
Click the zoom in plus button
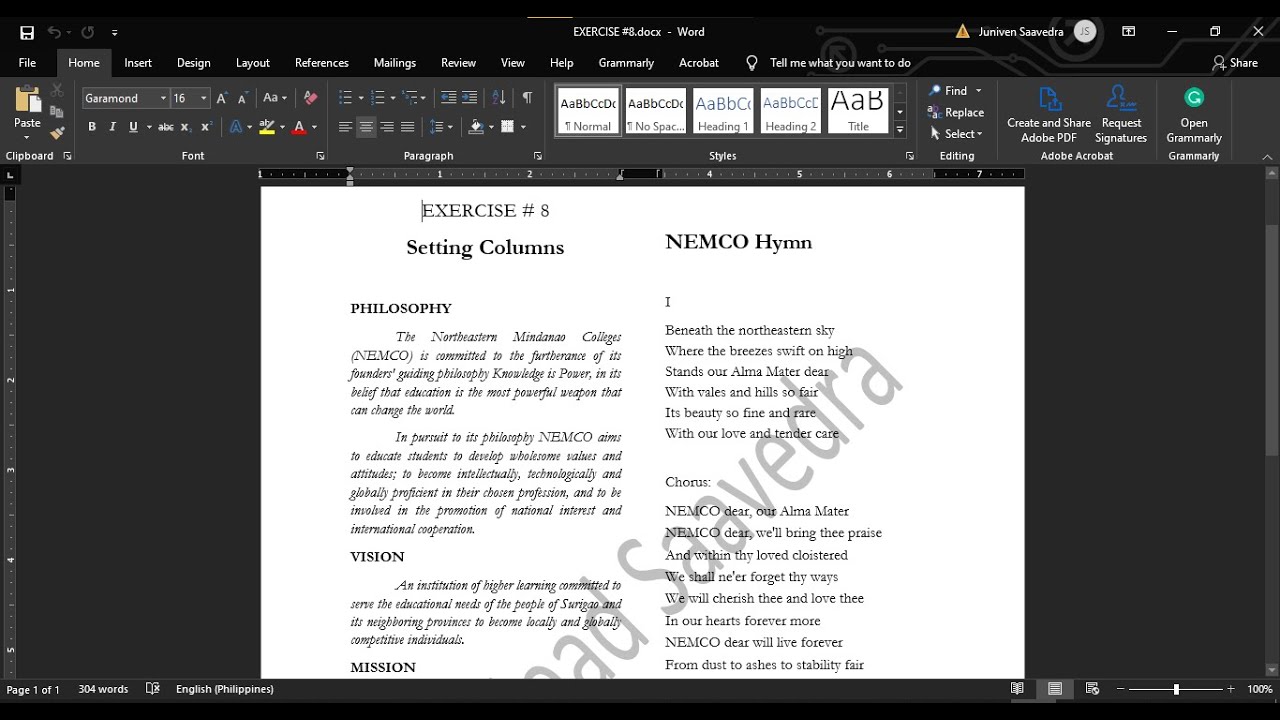1229,689
